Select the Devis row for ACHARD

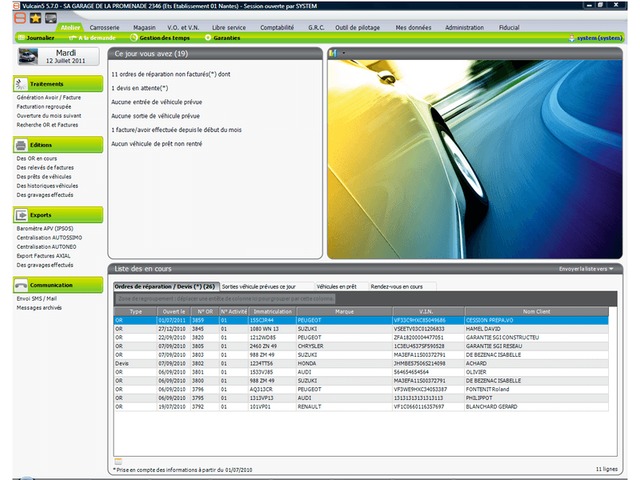[x=361, y=363]
